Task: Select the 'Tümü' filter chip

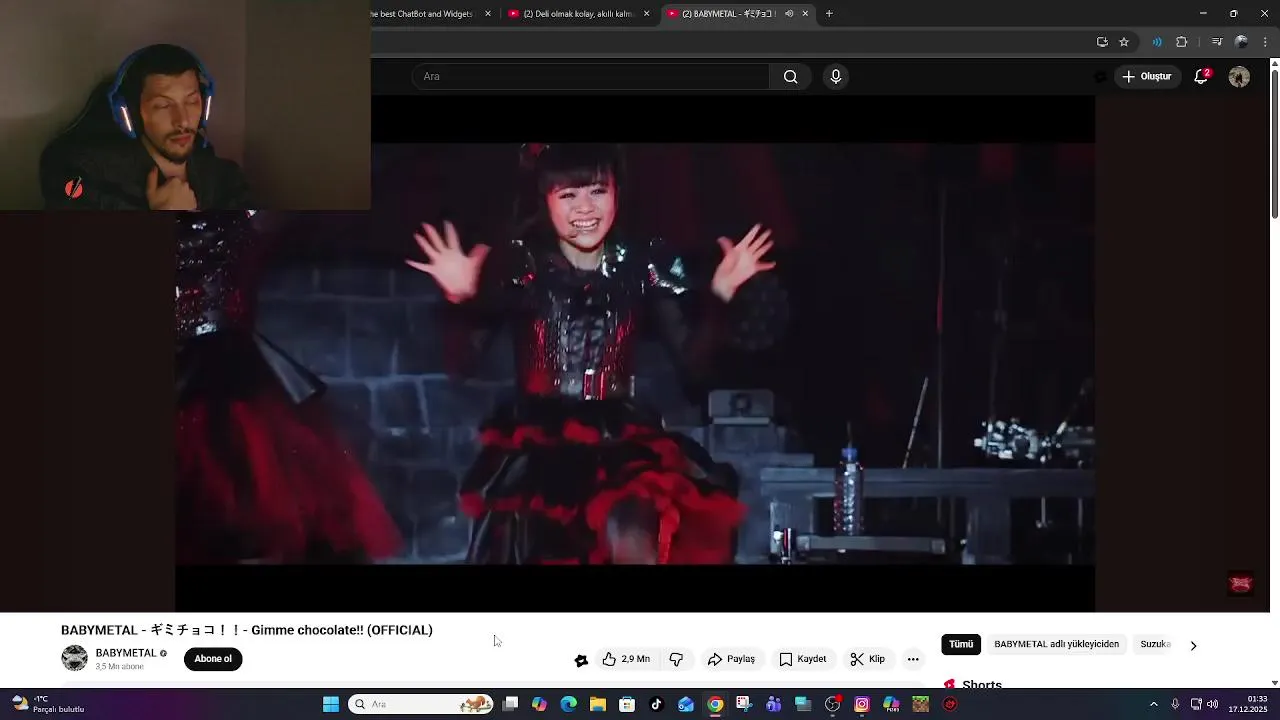Action: 961,644
